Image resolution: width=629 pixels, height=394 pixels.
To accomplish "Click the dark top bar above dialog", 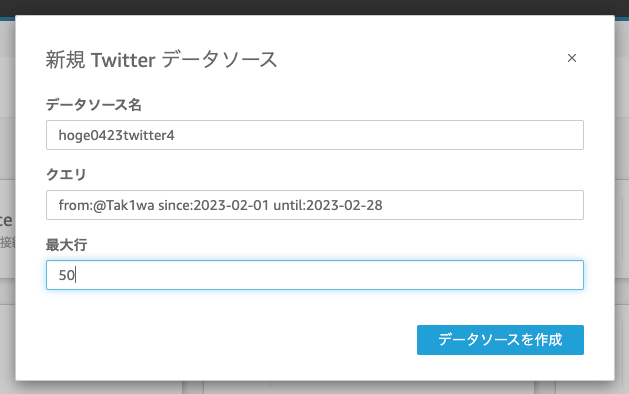I will (314, 7).
